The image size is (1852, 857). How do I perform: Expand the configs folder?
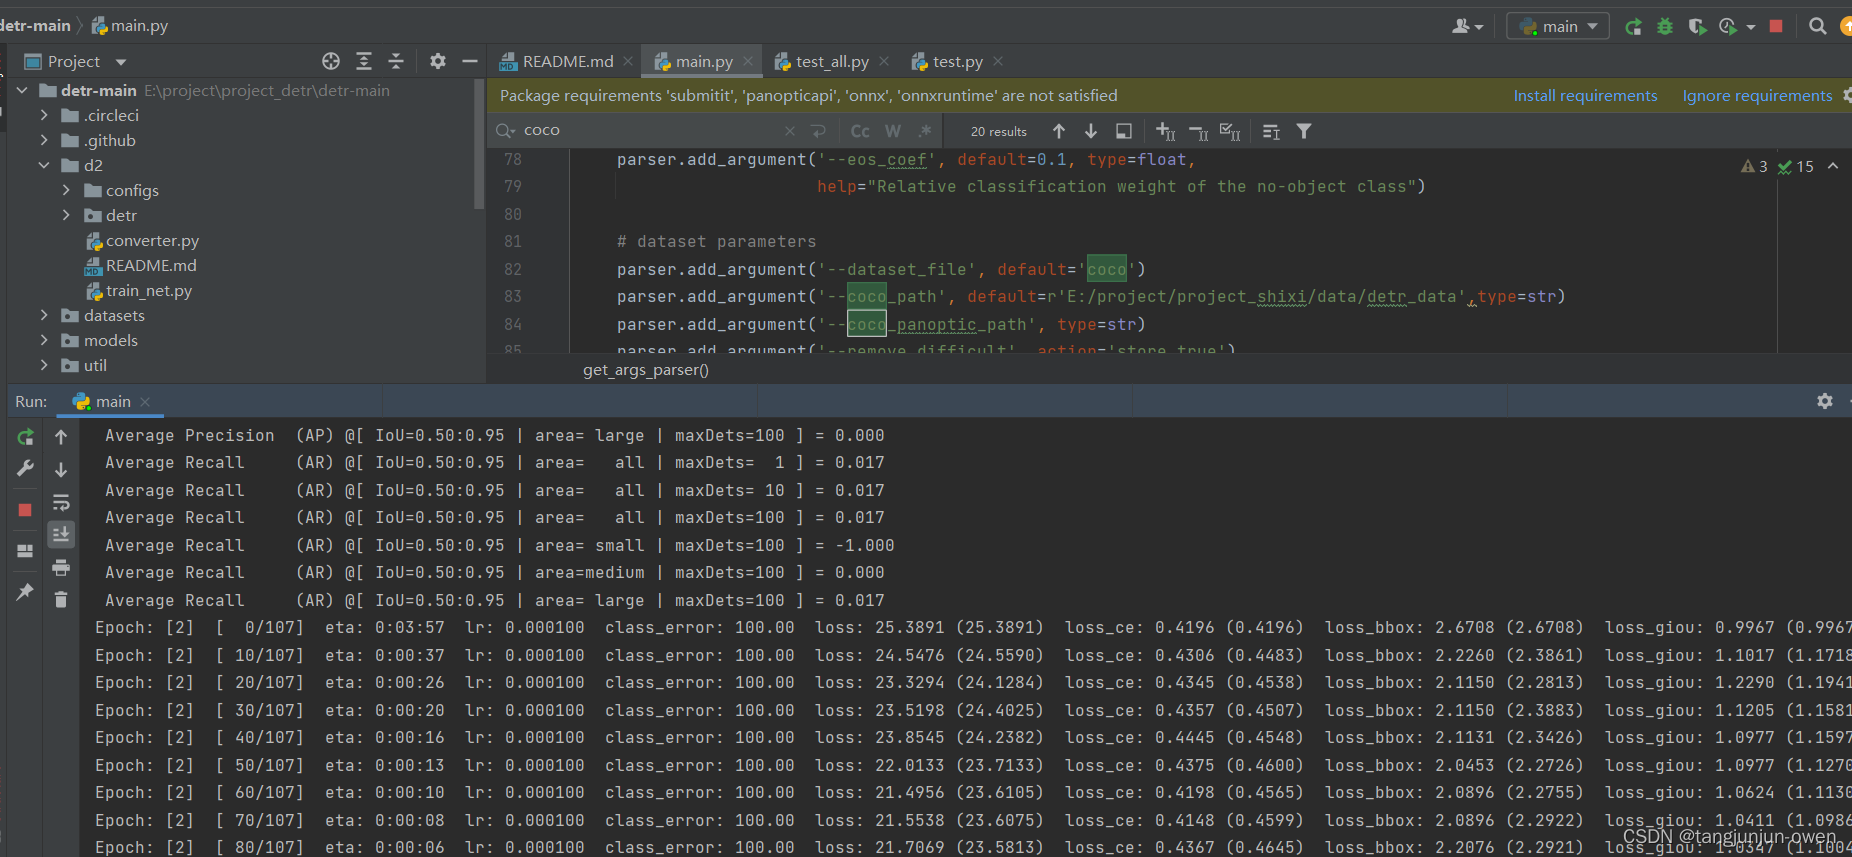(x=66, y=191)
